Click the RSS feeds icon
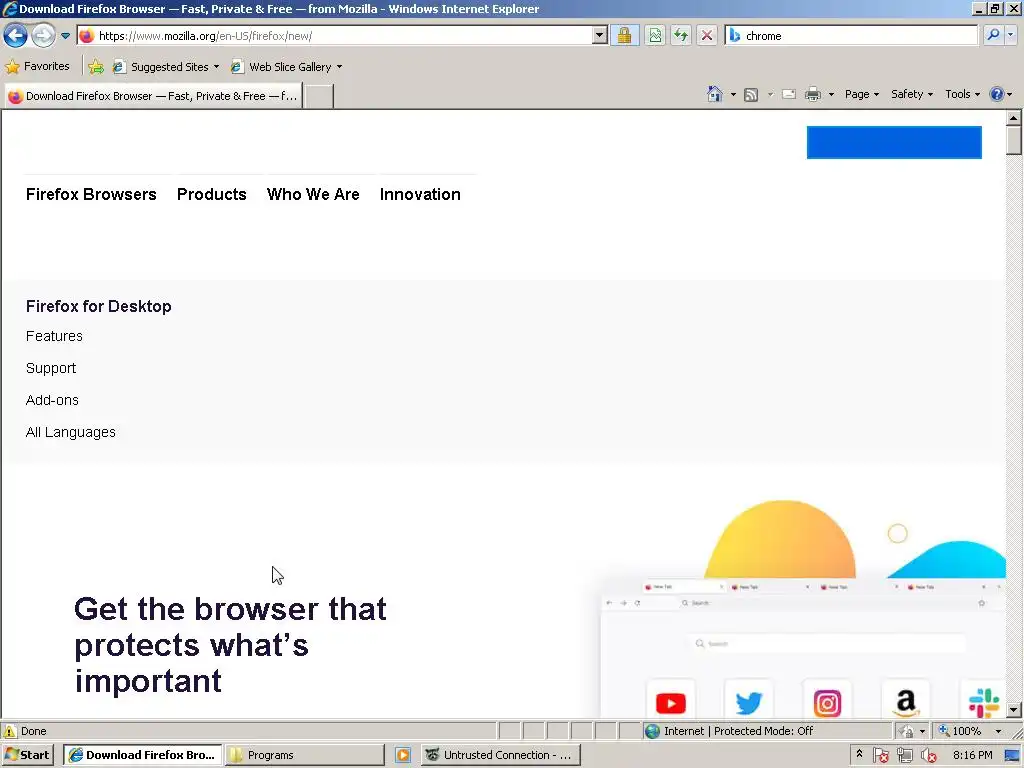The height and width of the screenshot is (768, 1024). point(751,95)
